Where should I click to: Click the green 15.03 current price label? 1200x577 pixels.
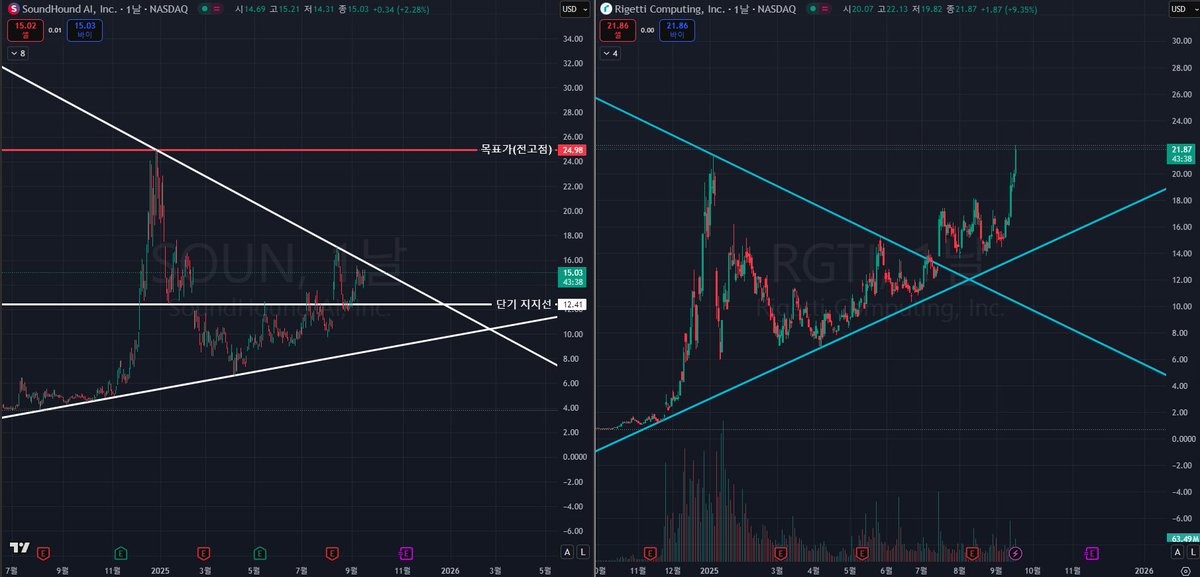[x=572, y=277]
